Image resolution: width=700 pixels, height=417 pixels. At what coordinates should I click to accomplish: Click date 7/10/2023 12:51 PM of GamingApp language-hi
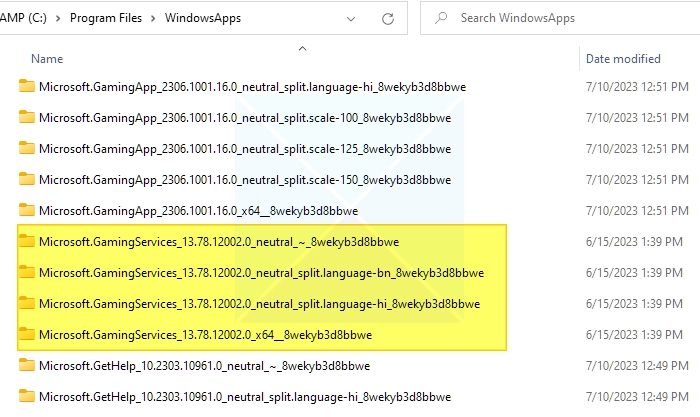coord(637,87)
